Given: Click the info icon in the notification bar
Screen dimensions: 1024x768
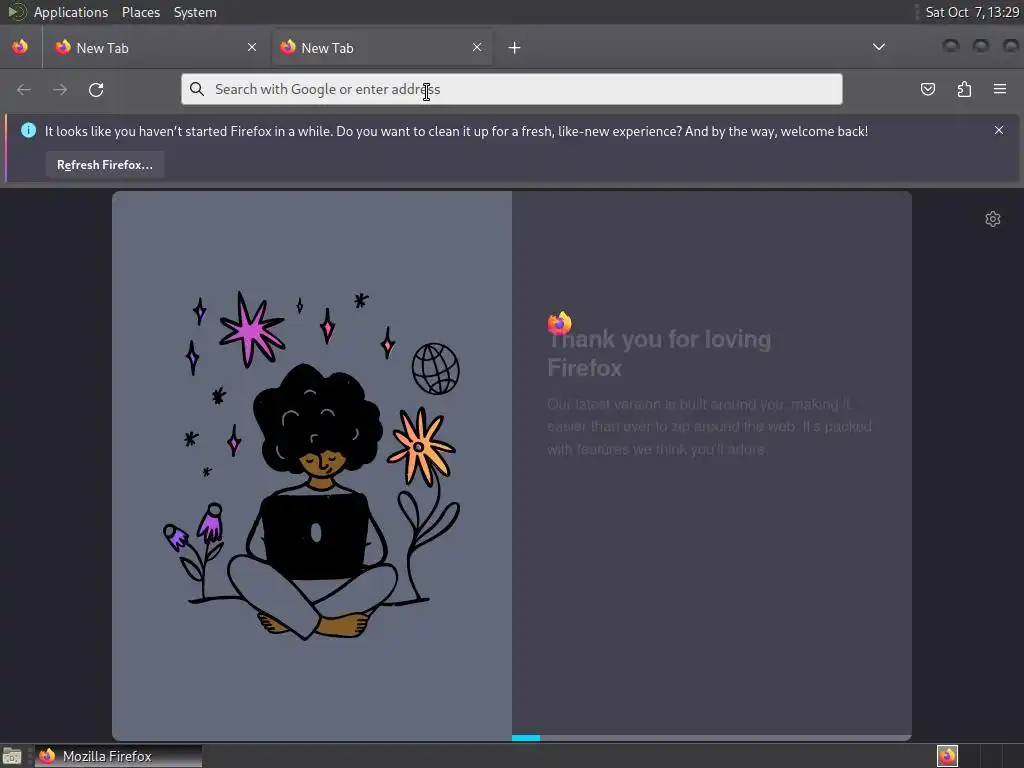Looking at the screenshot, I should coord(29,130).
